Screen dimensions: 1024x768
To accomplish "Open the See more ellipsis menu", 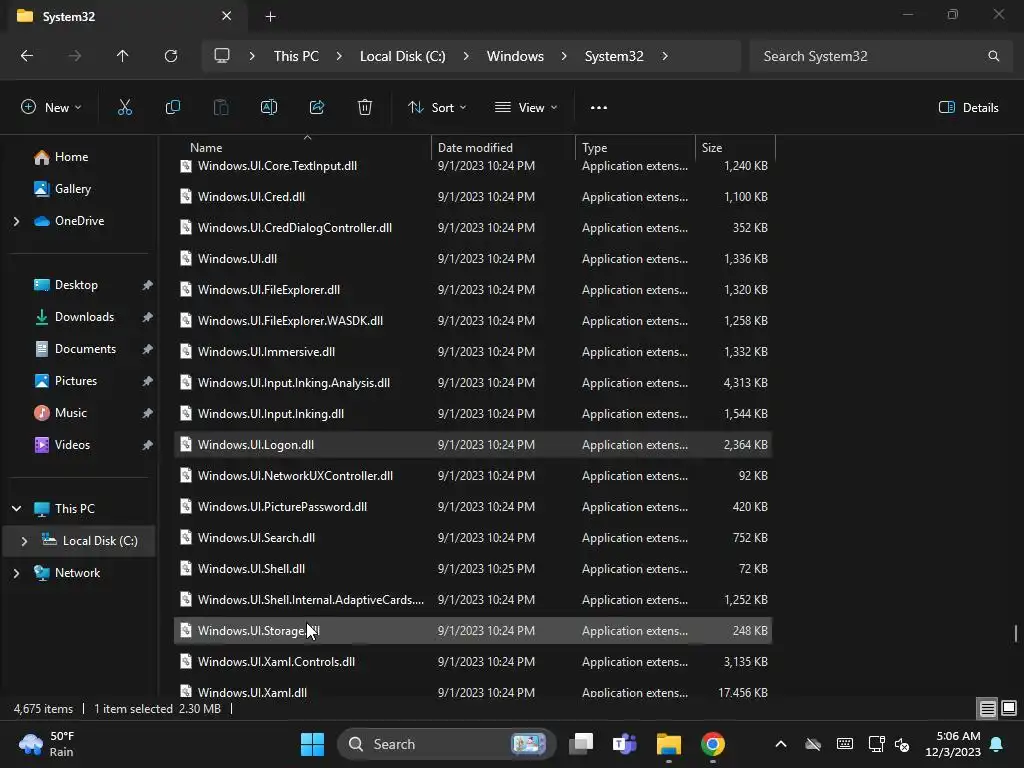I will click(x=599, y=108).
